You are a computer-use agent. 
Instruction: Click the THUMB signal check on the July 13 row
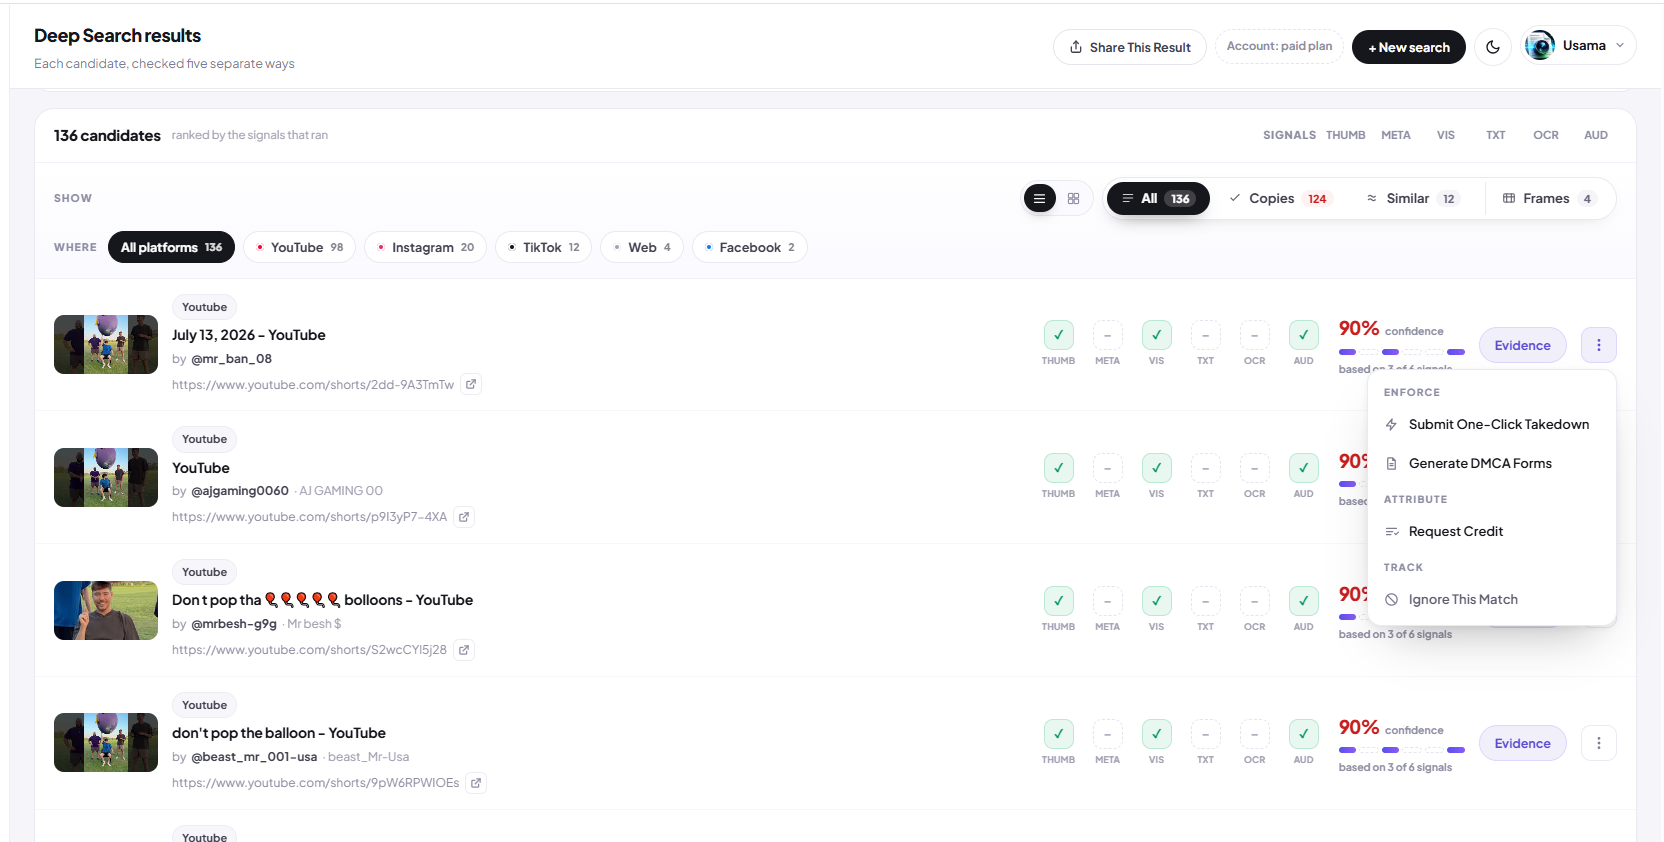[1058, 335]
